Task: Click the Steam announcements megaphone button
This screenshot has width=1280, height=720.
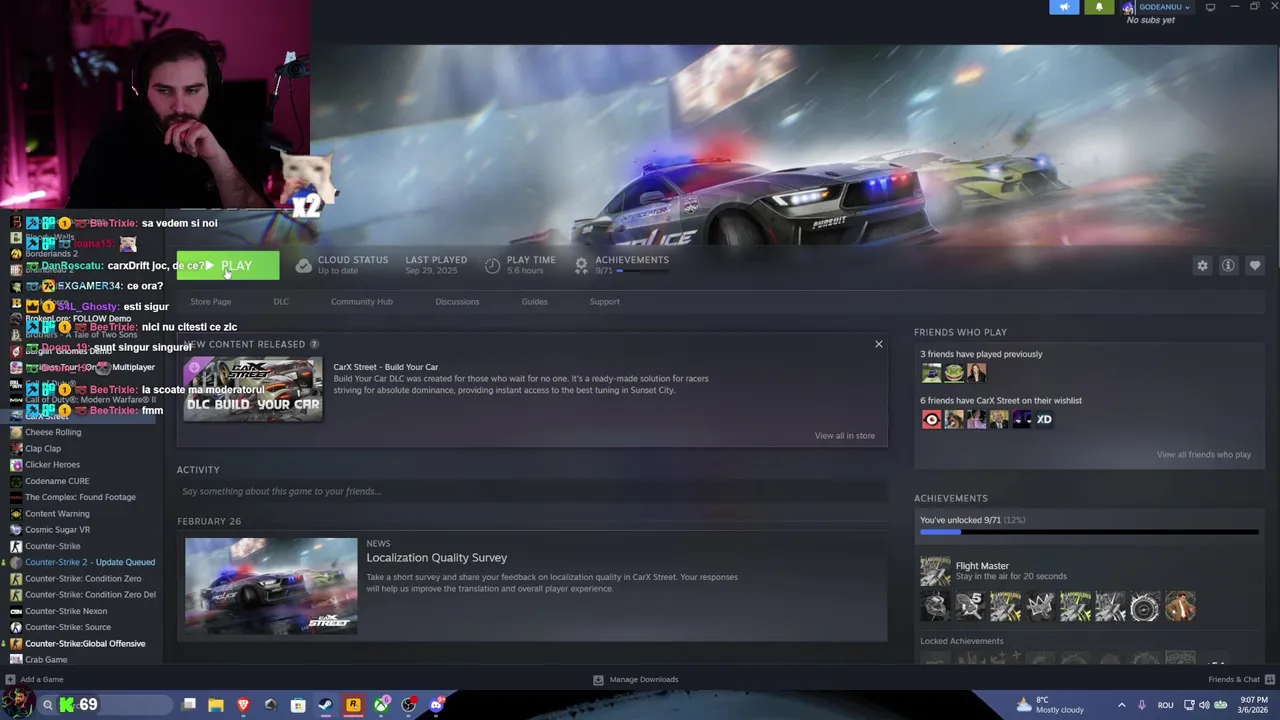Action: coord(1064,7)
